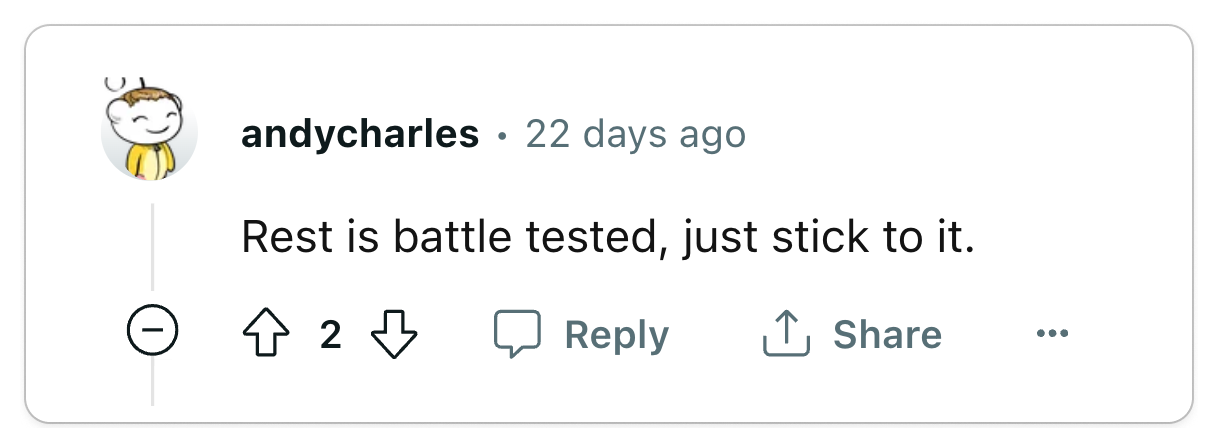The image size is (1218, 448).
Task: Collapse the comment thread with minus circle
Action: 152,330
